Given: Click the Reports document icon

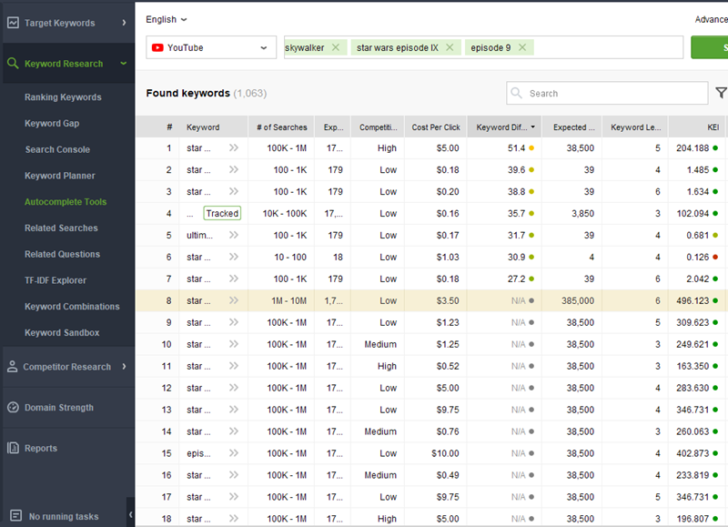Looking at the screenshot, I should (13, 449).
